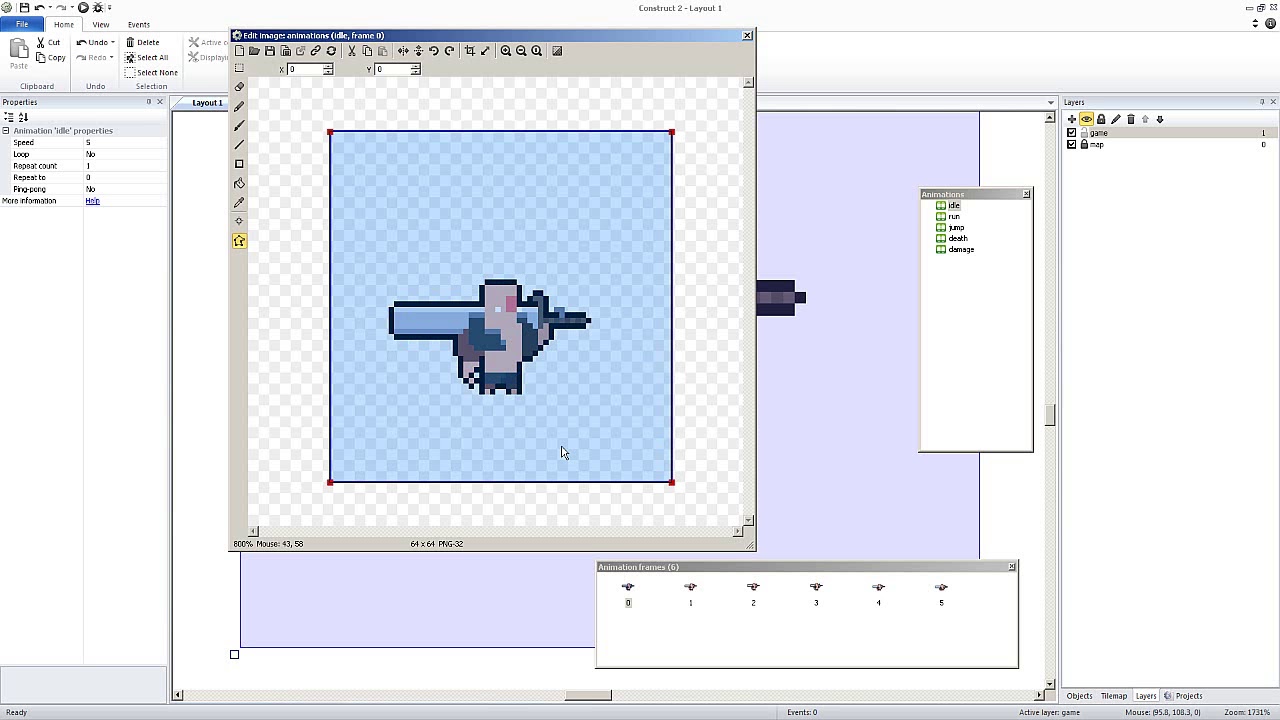1280x720 pixels.
Task: Toggle the lock icon beside the map layer
Action: click(1084, 145)
